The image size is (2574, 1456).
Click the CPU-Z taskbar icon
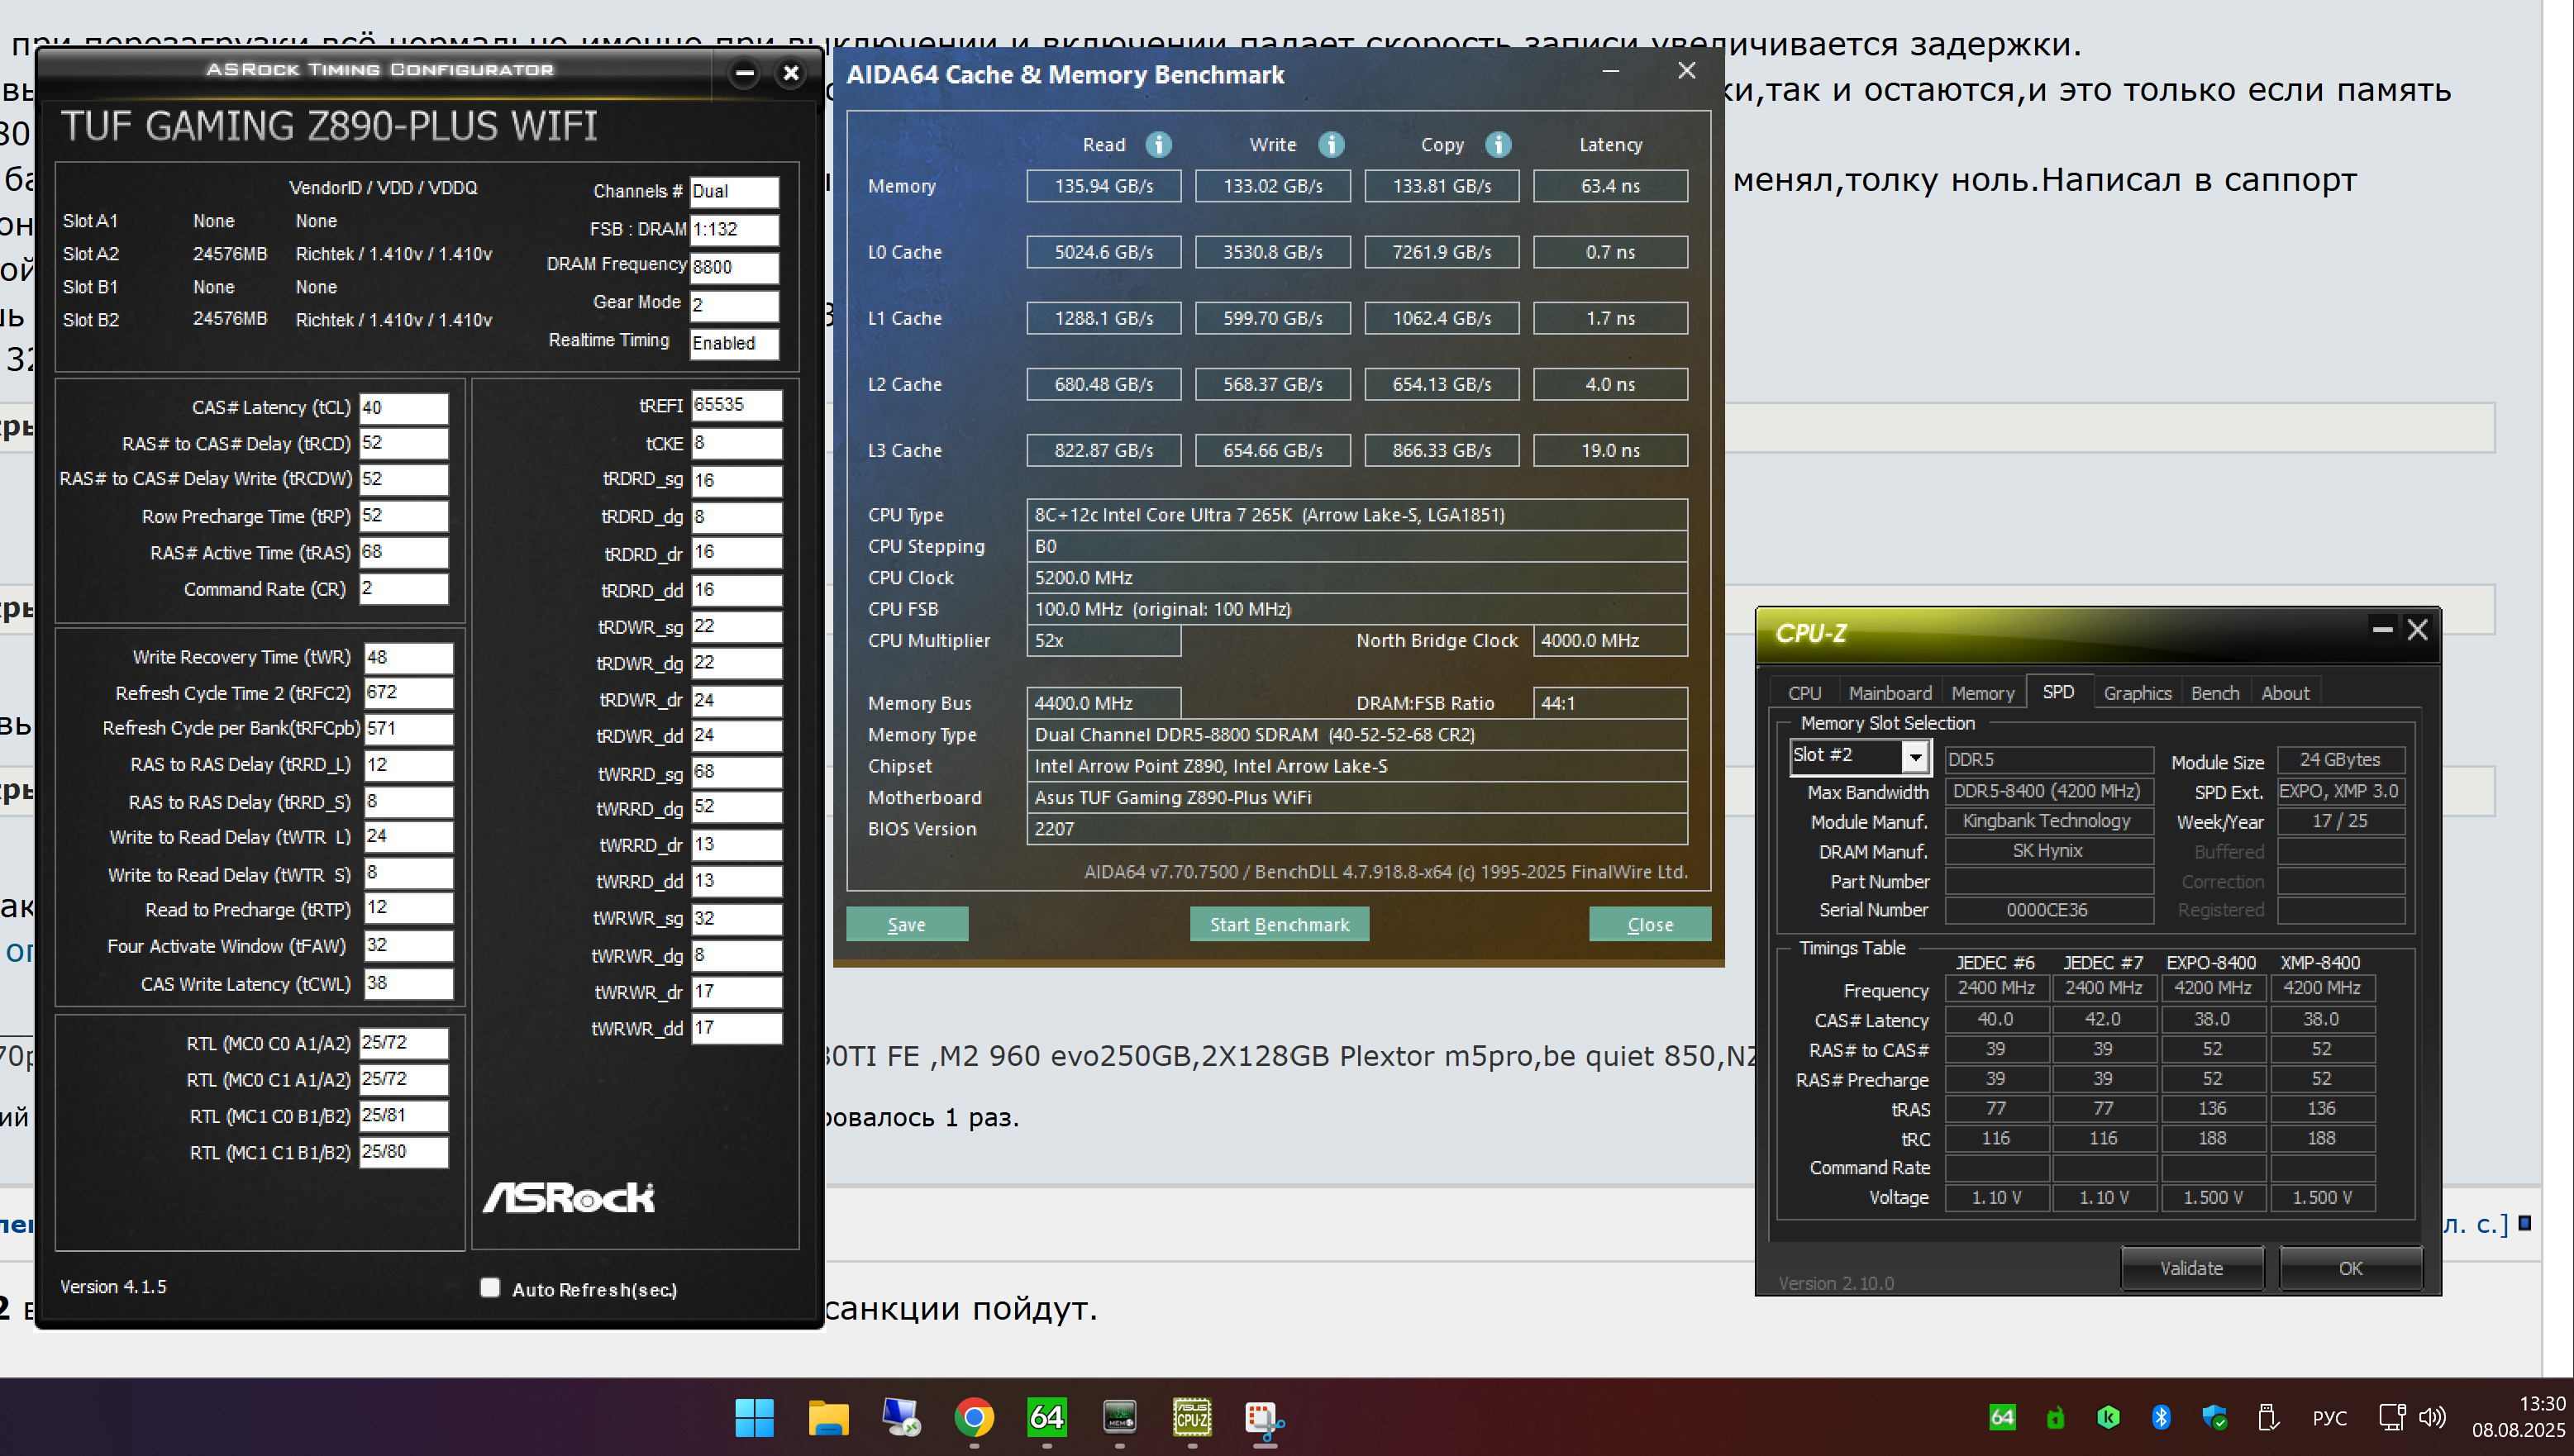(1192, 1417)
